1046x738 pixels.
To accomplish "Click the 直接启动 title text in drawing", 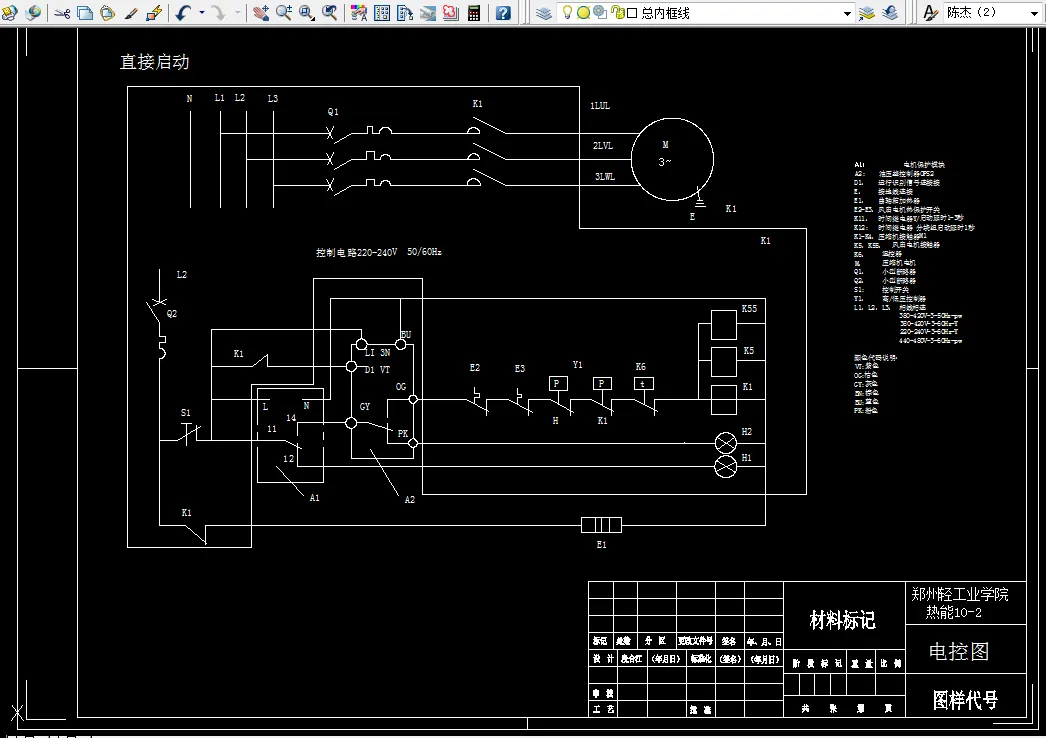I will click(x=154, y=62).
